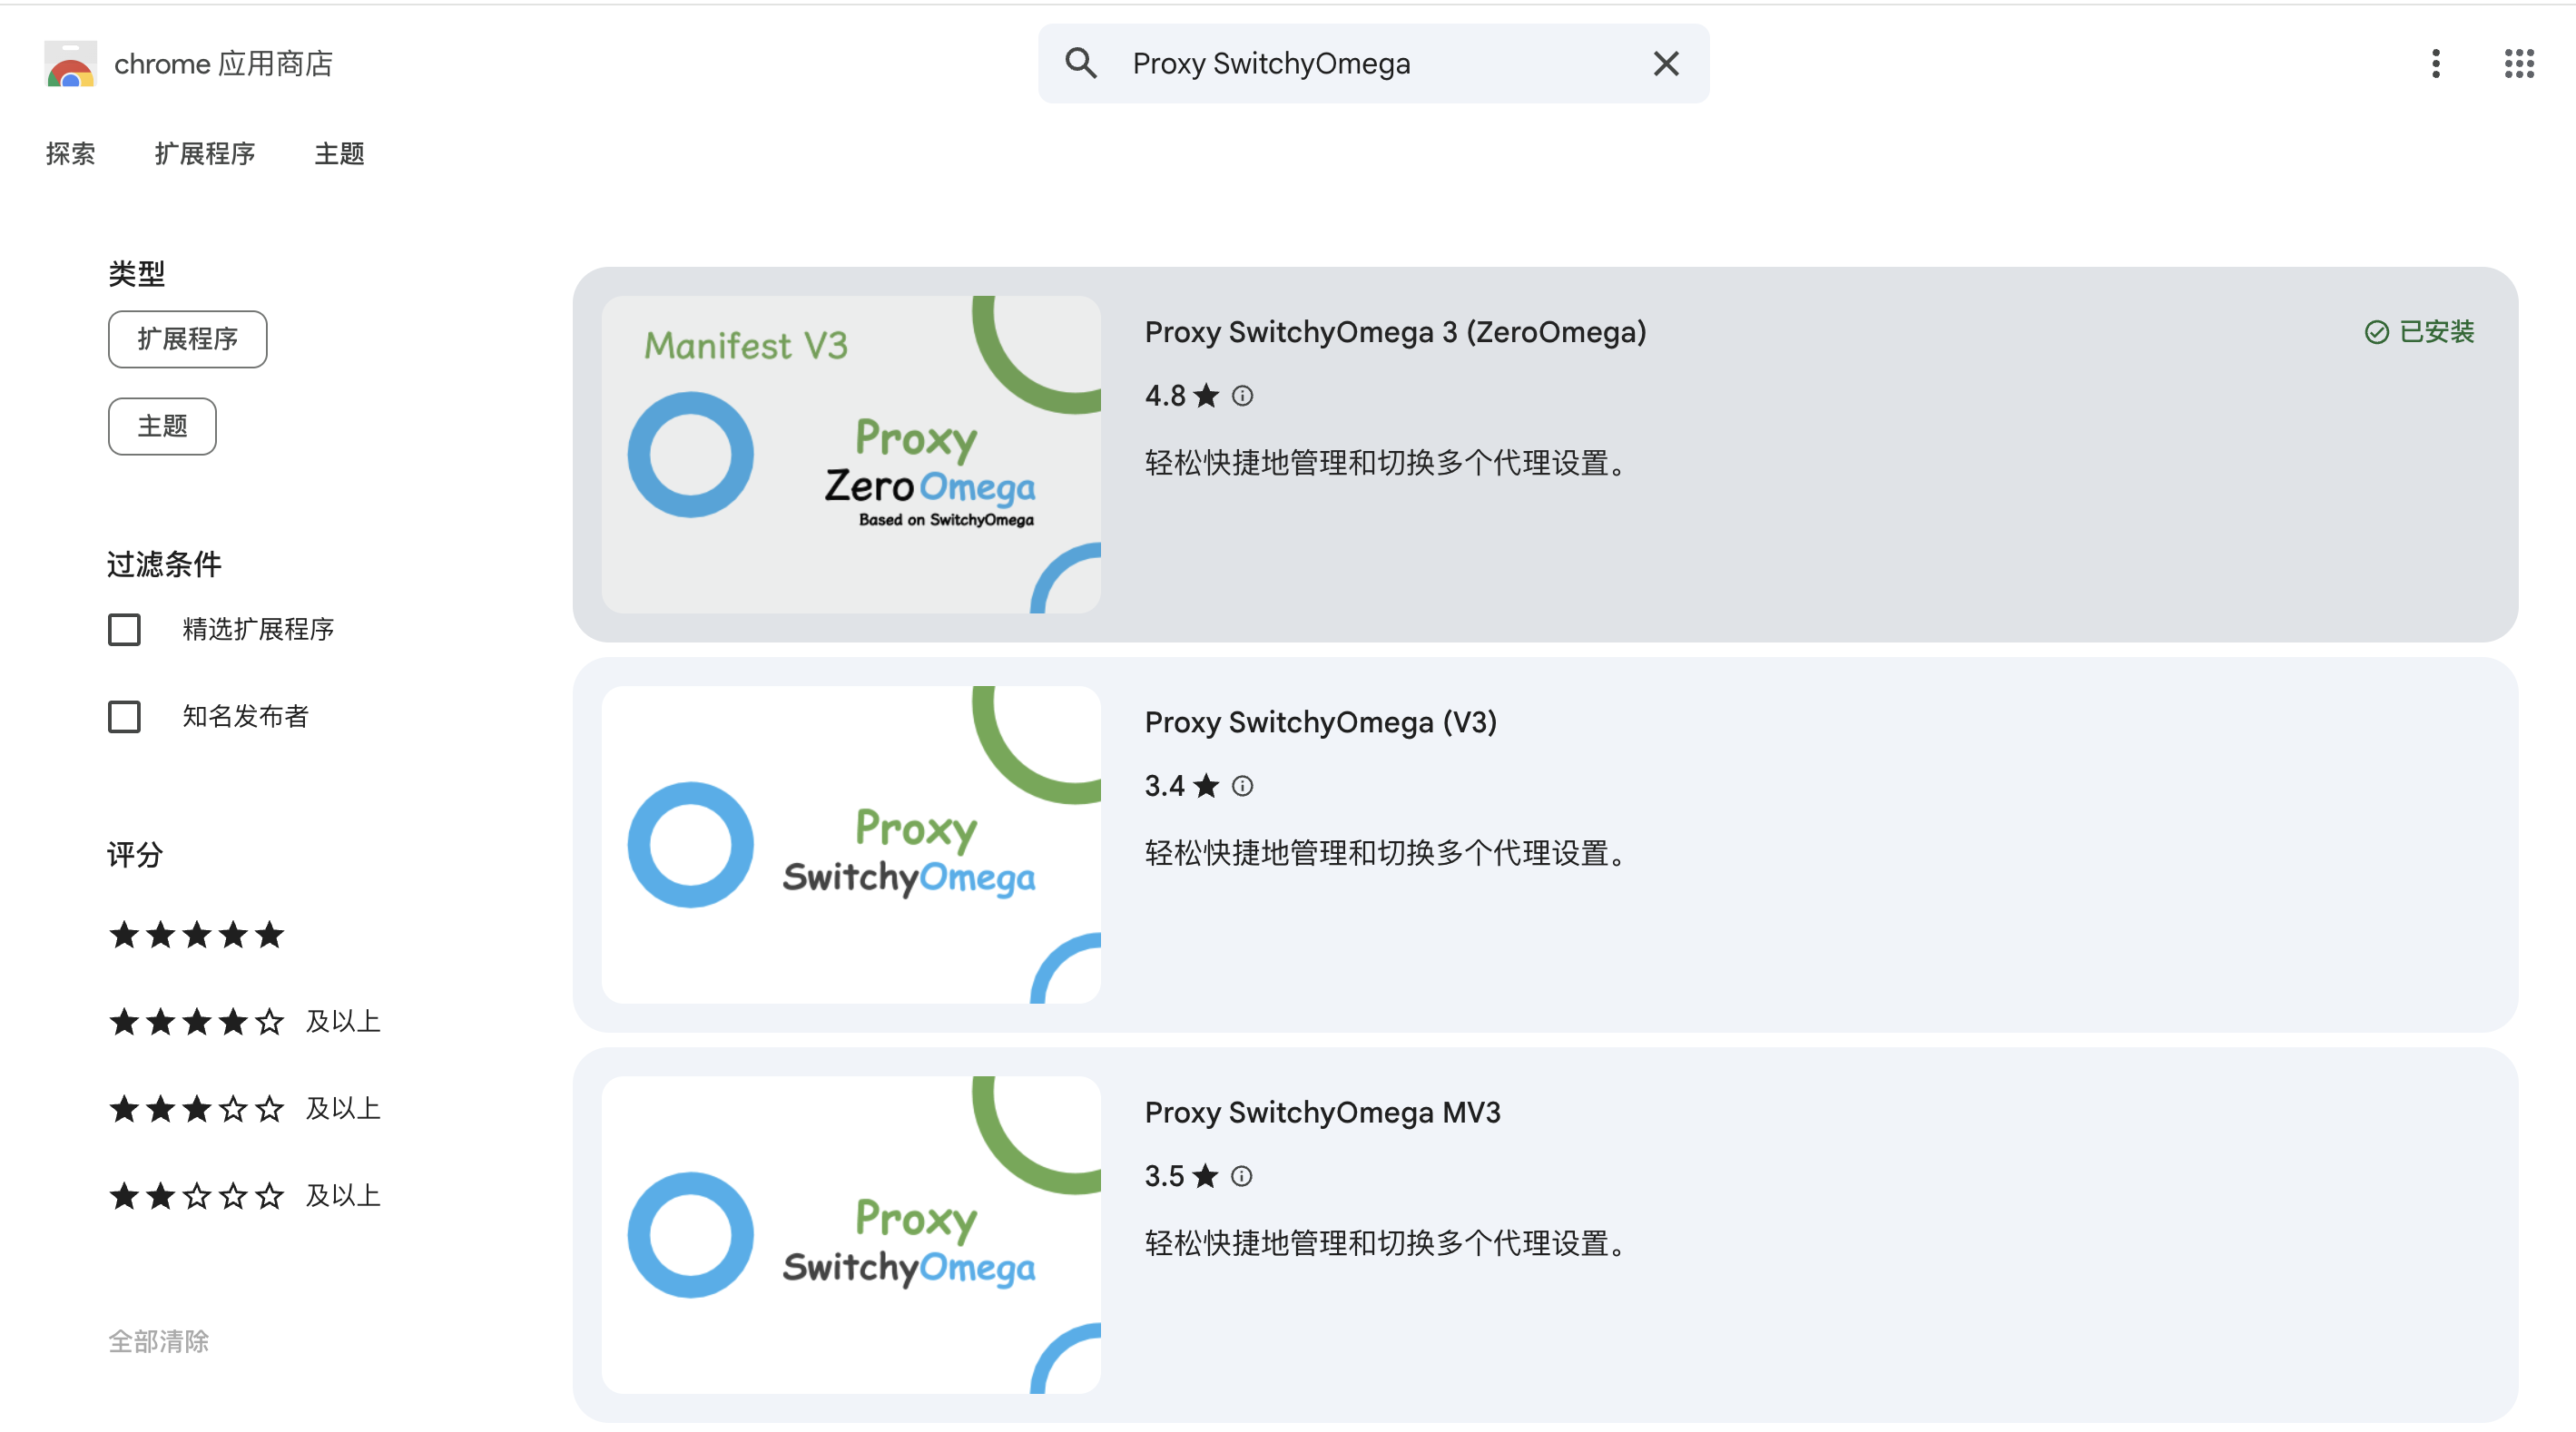Open the Chrome Web Store three-dot menu
Viewport: 2576px width, 1432px height.
(x=2436, y=63)
